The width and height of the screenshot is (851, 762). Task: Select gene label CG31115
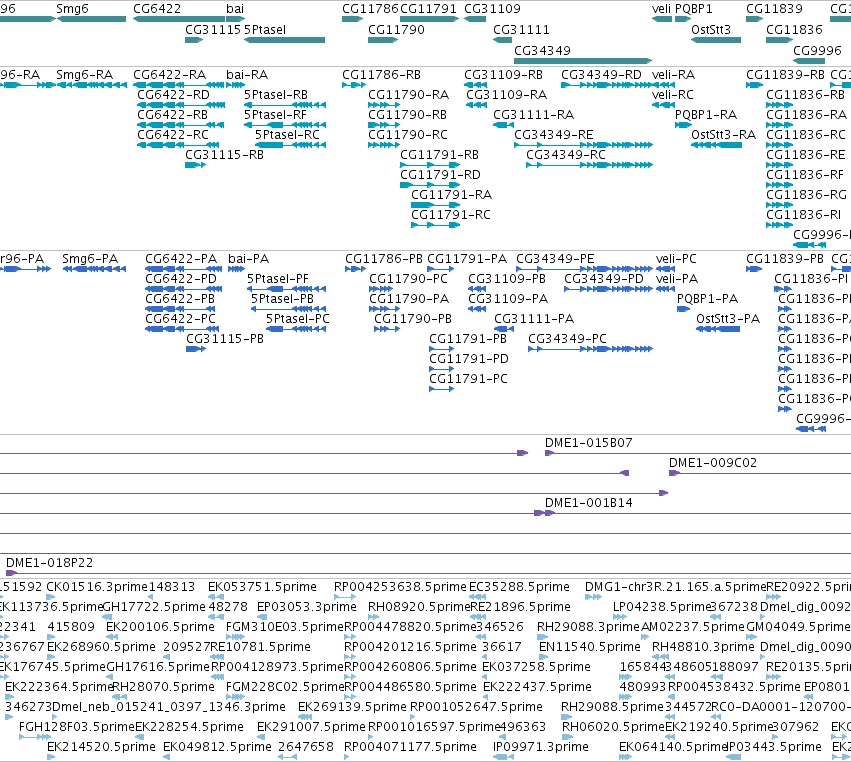tap(213, 30)
